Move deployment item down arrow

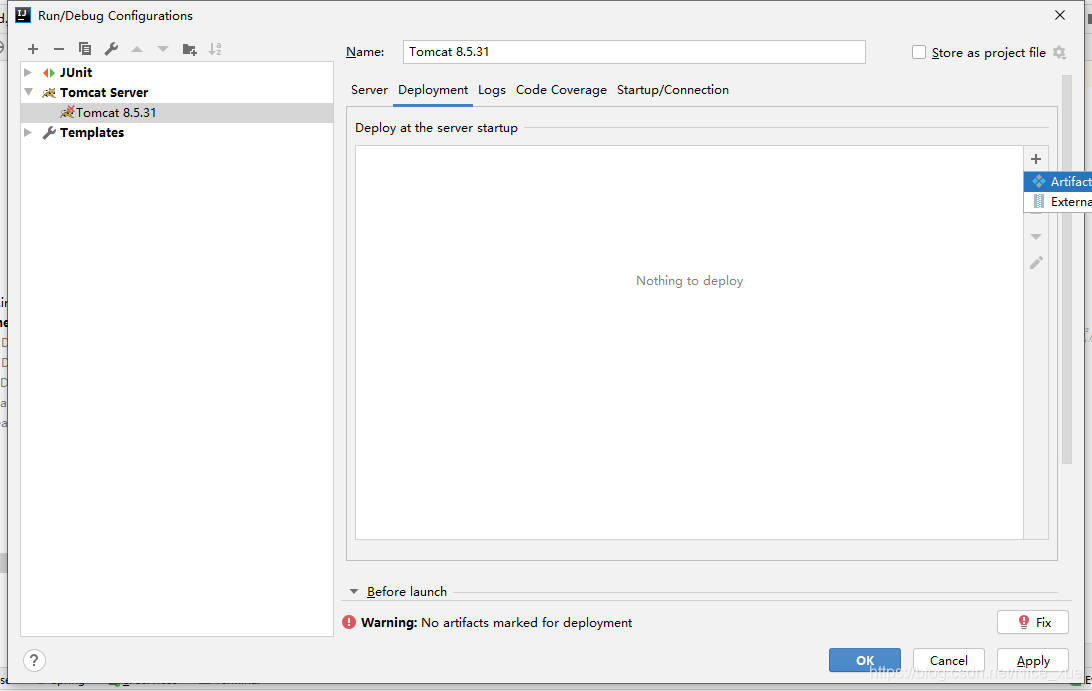1036,237
